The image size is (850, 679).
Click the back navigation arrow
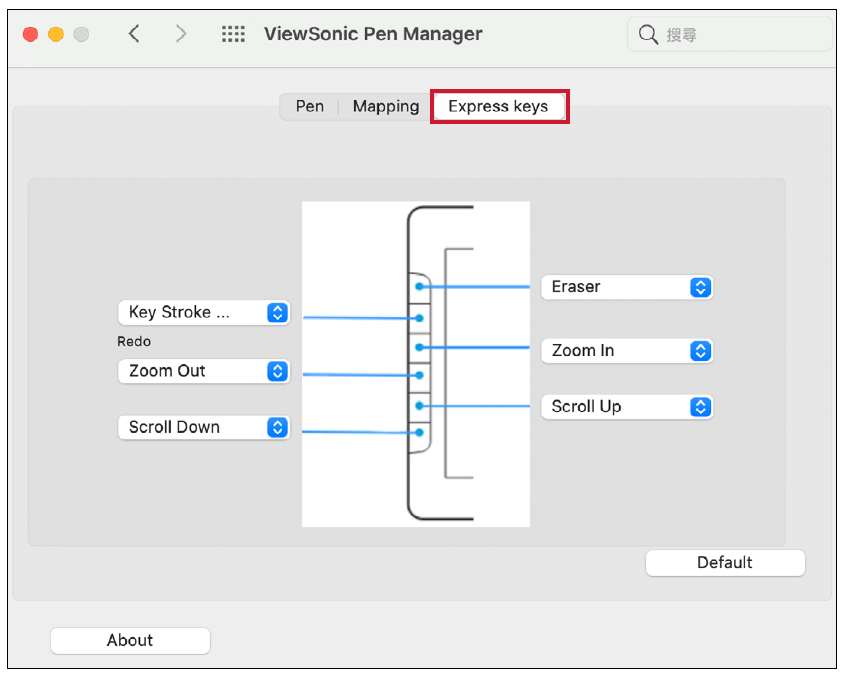[134, 34]
